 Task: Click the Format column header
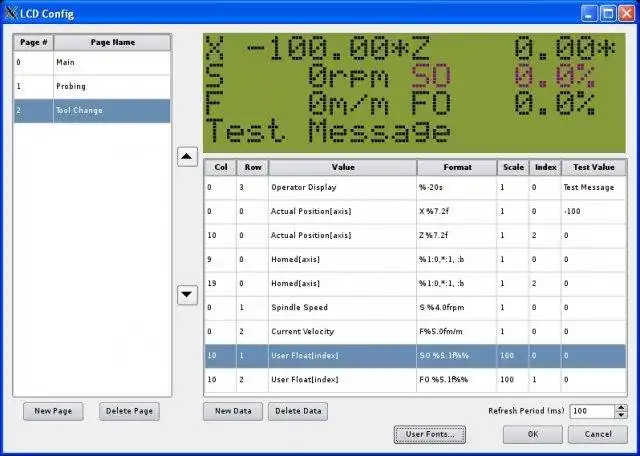457,167
